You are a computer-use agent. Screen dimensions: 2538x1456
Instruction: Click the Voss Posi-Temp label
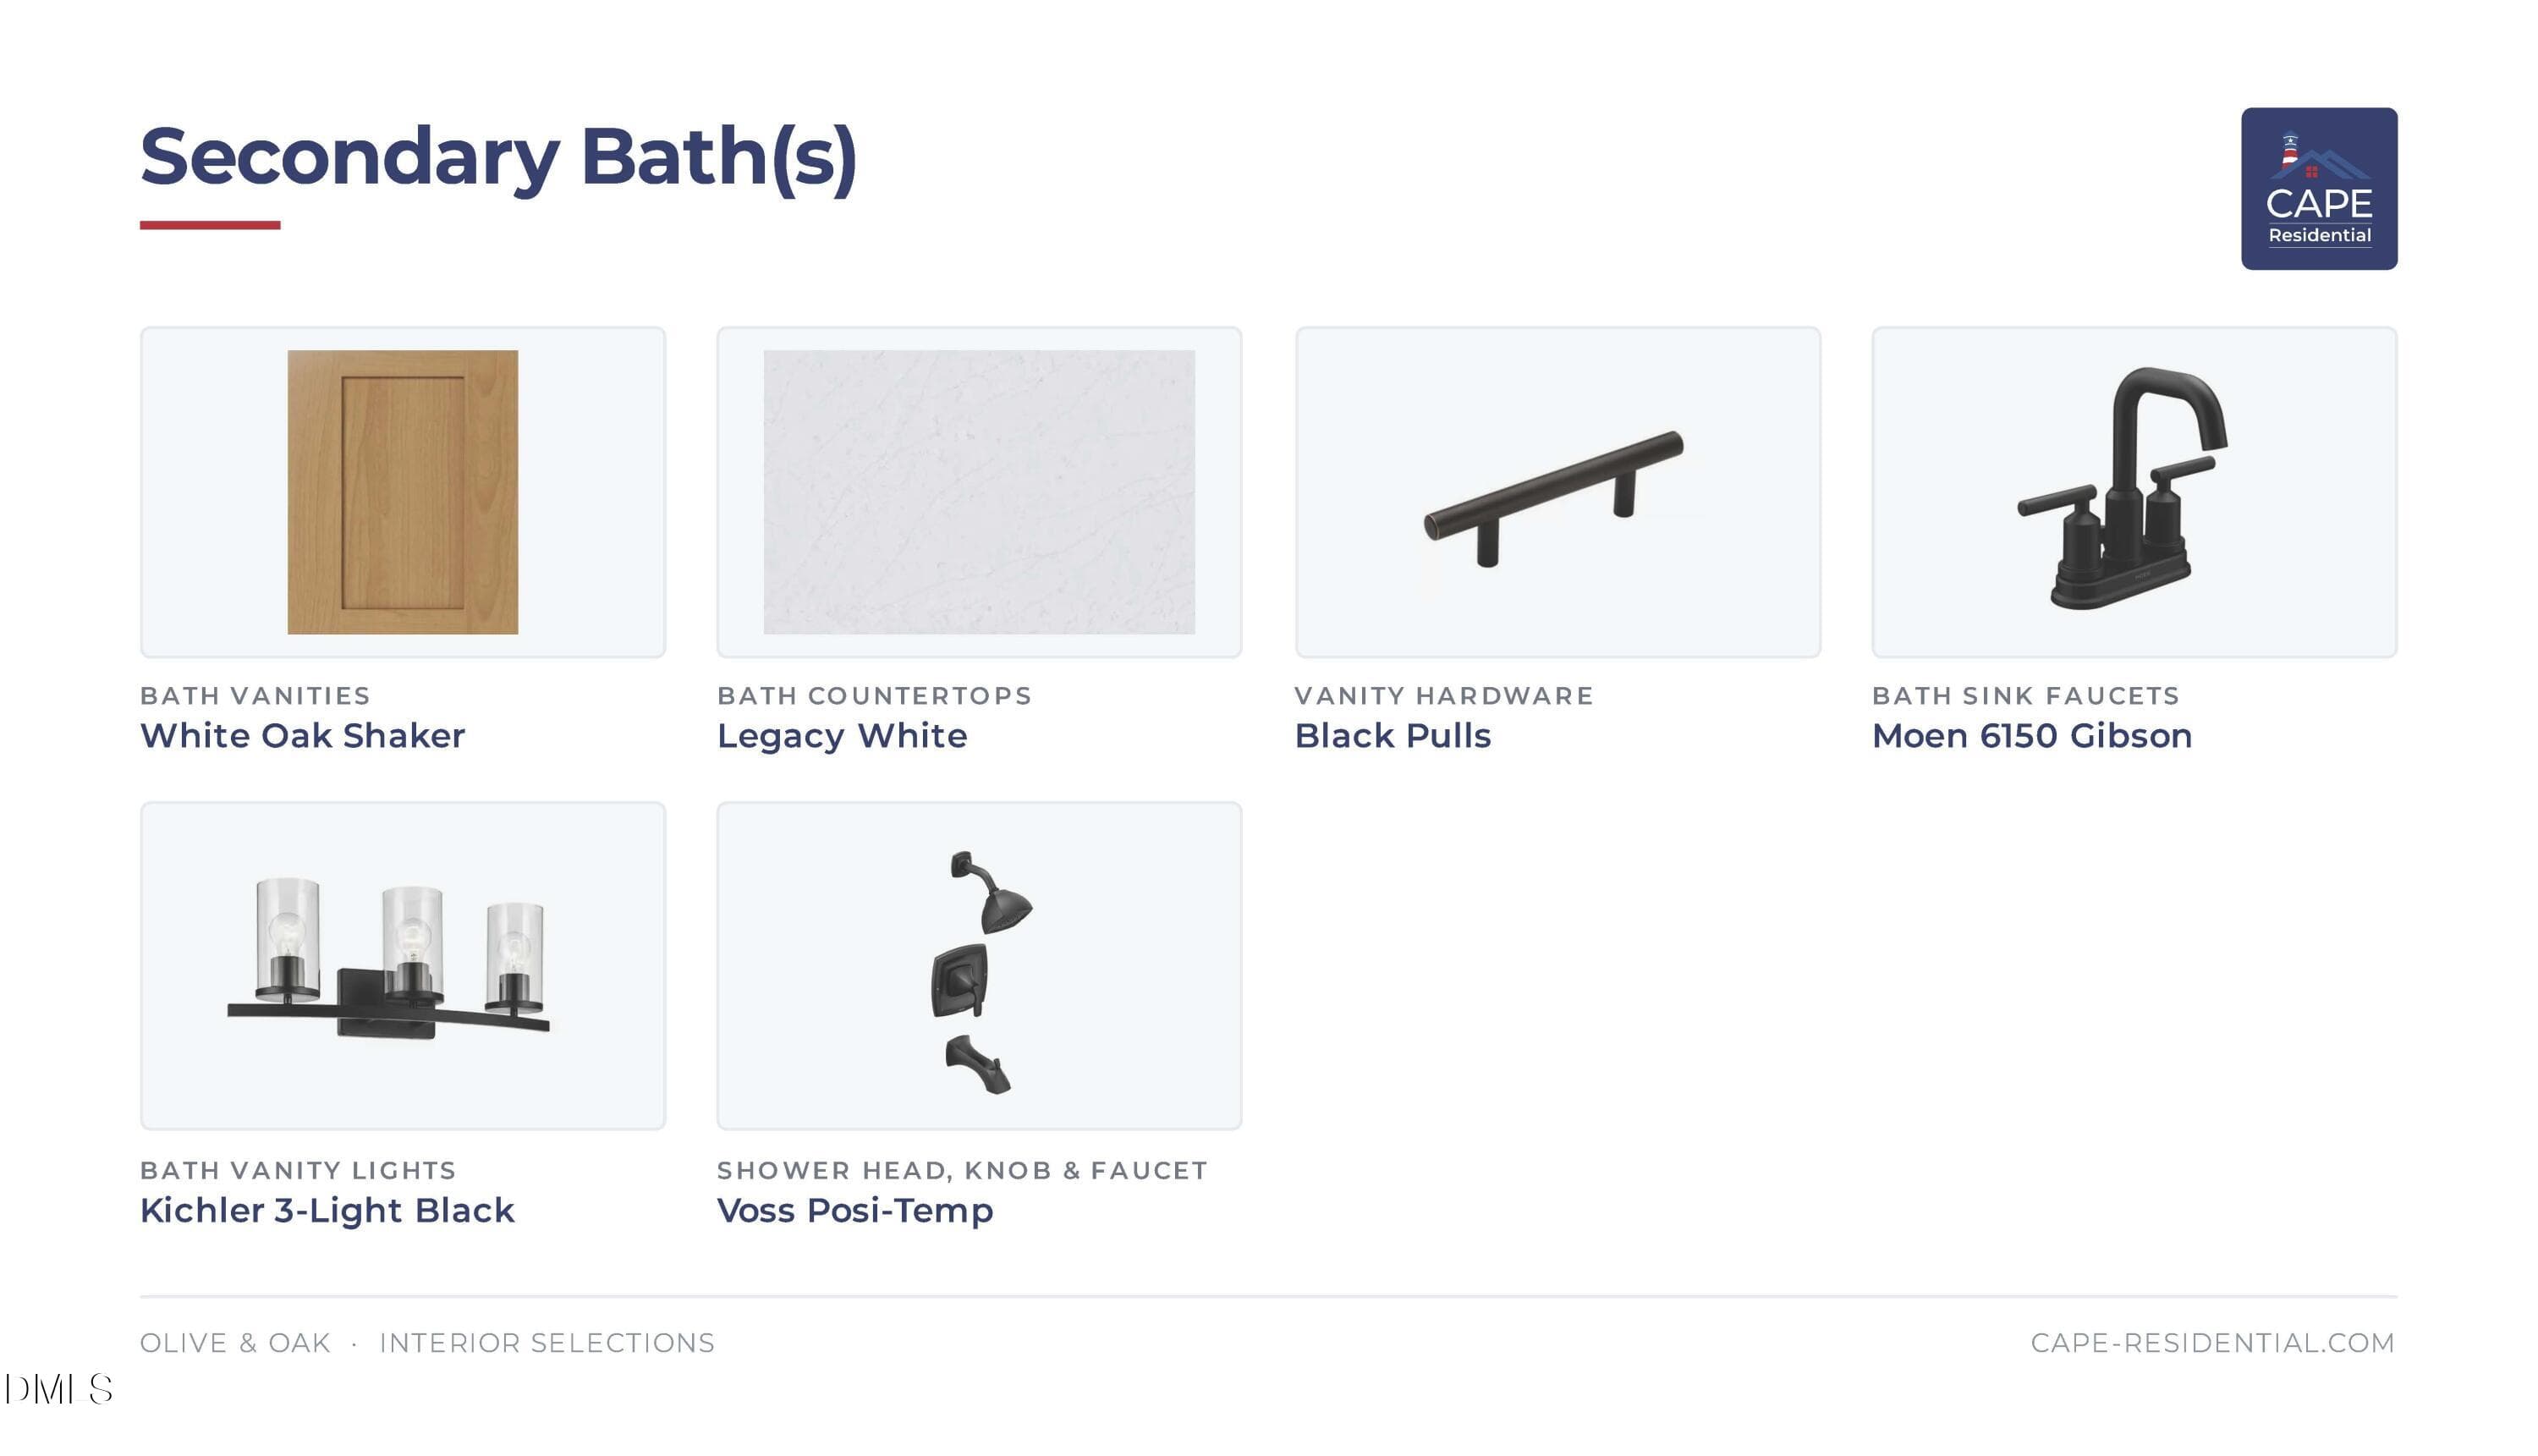click(x=855, y=1211)
